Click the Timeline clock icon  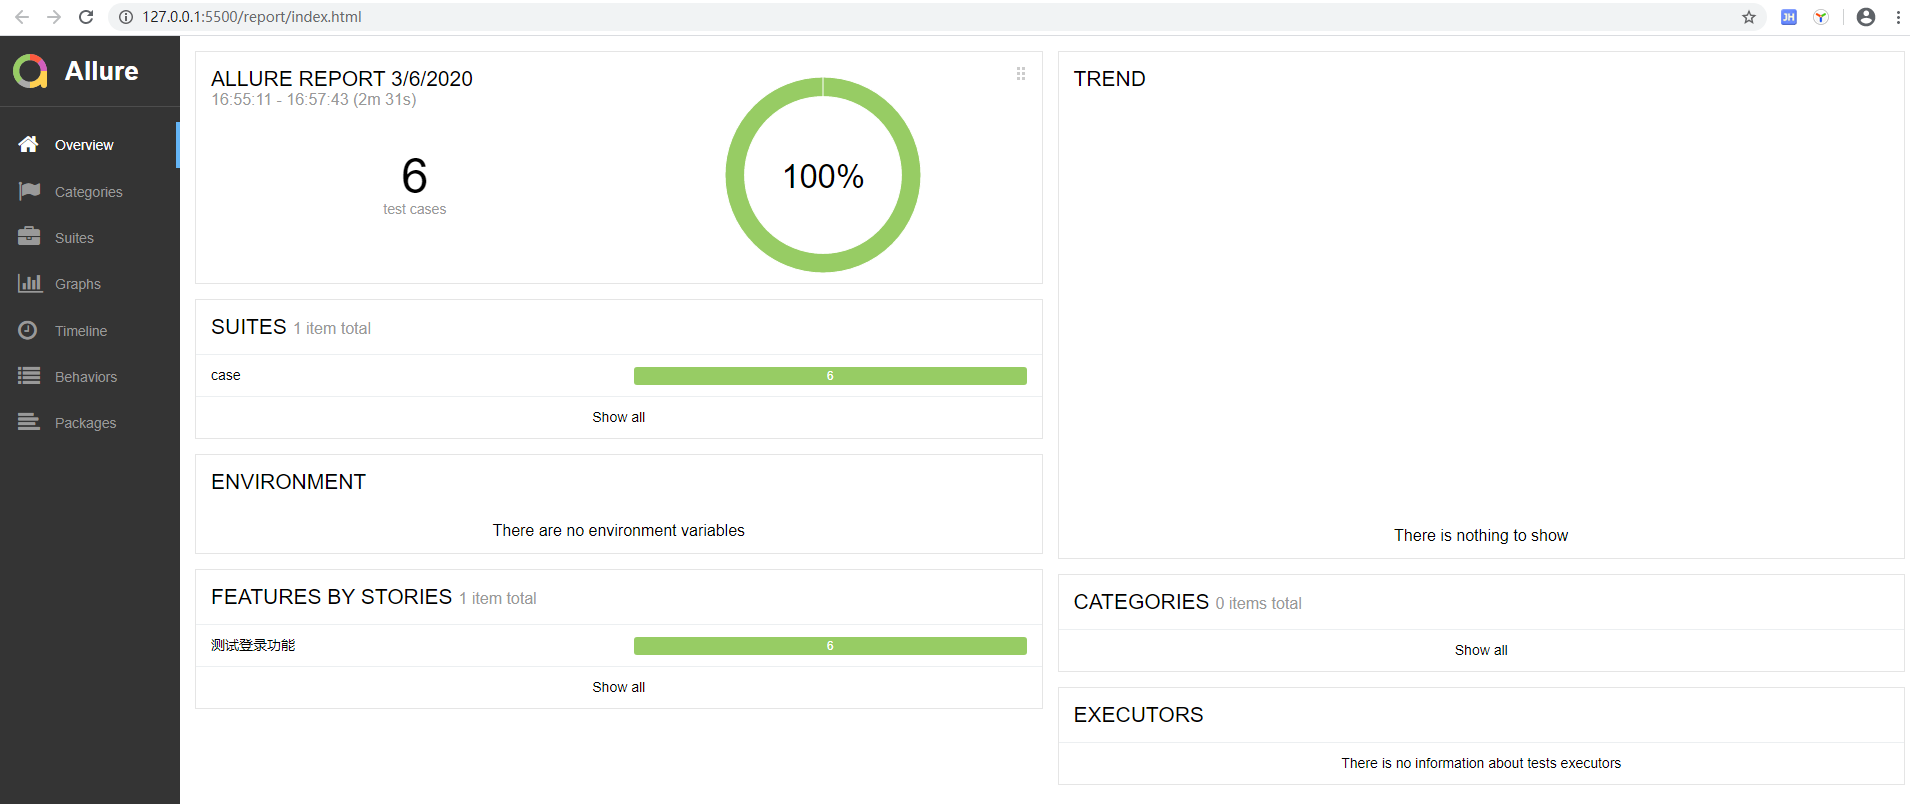(x=28, y=330)
